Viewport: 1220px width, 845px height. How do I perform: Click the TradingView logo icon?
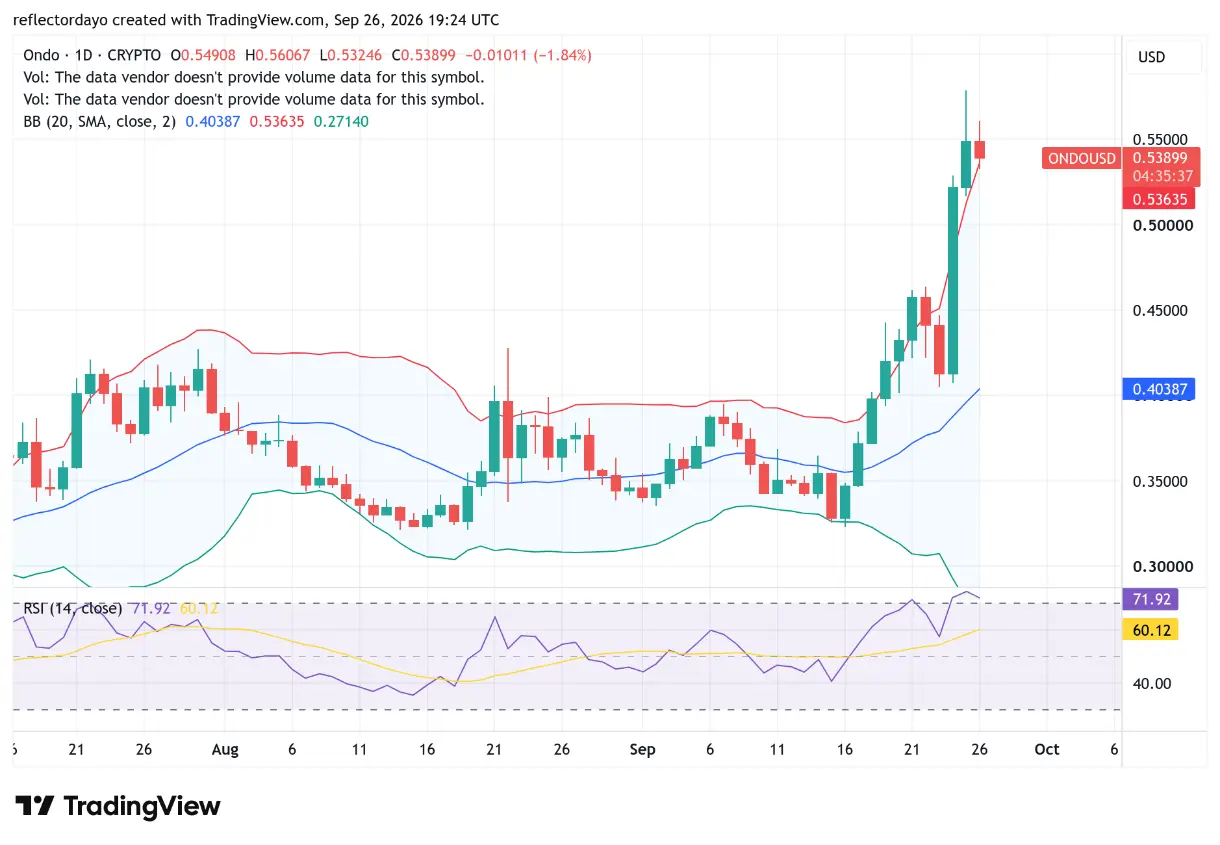33,806
